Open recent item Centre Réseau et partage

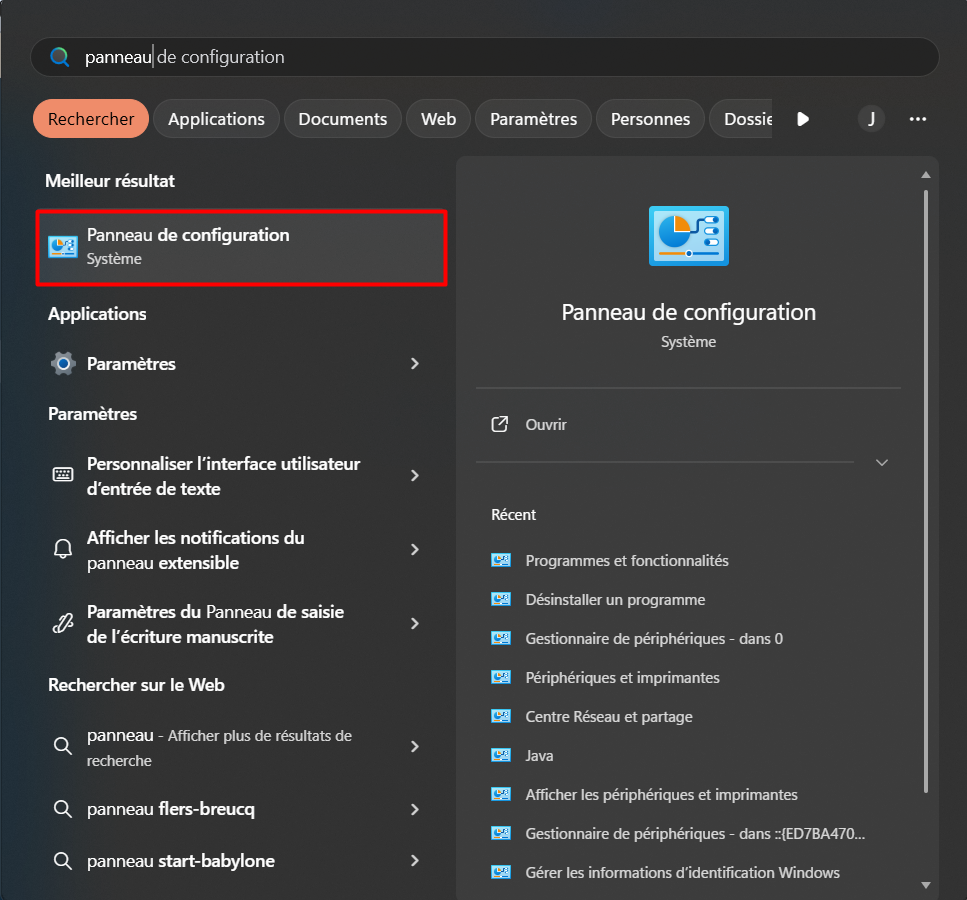[x=609, y=717]
